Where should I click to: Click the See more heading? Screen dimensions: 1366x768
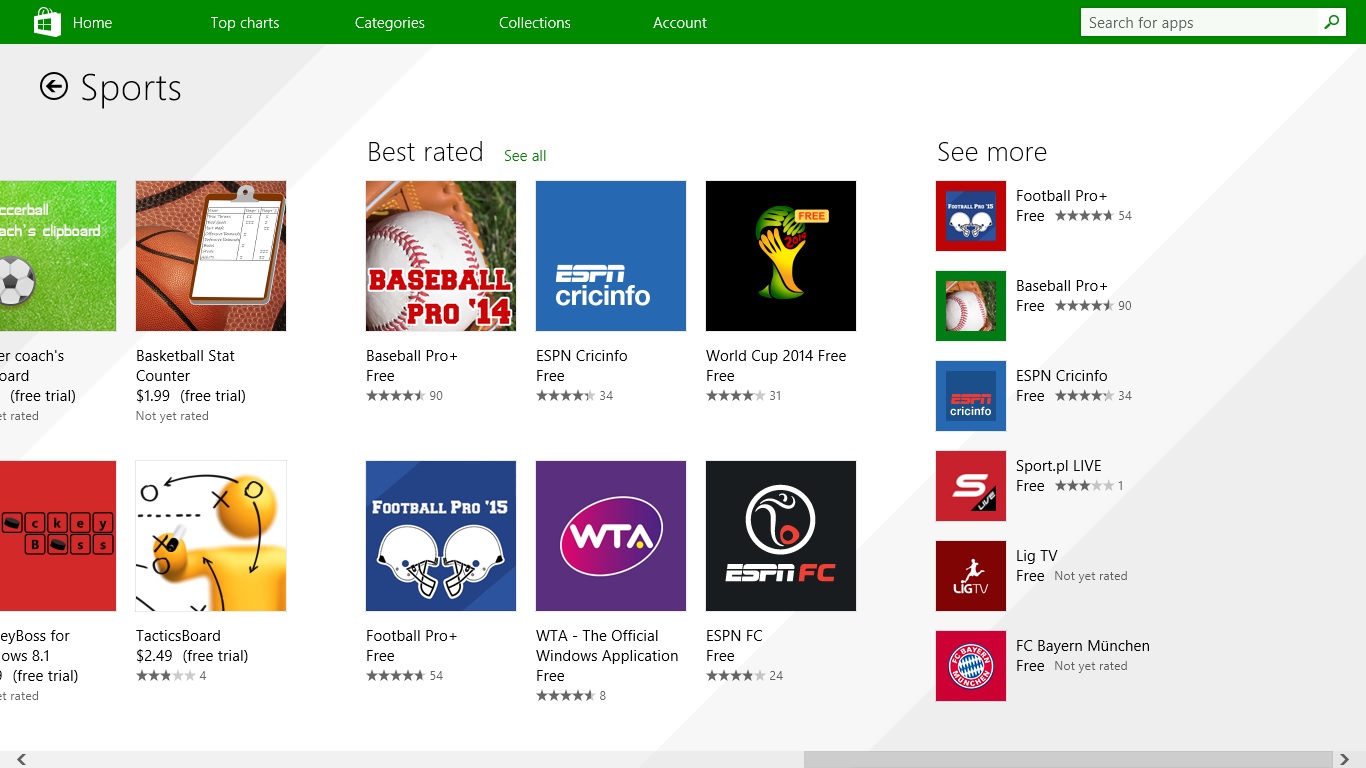(x=992, y=152)
